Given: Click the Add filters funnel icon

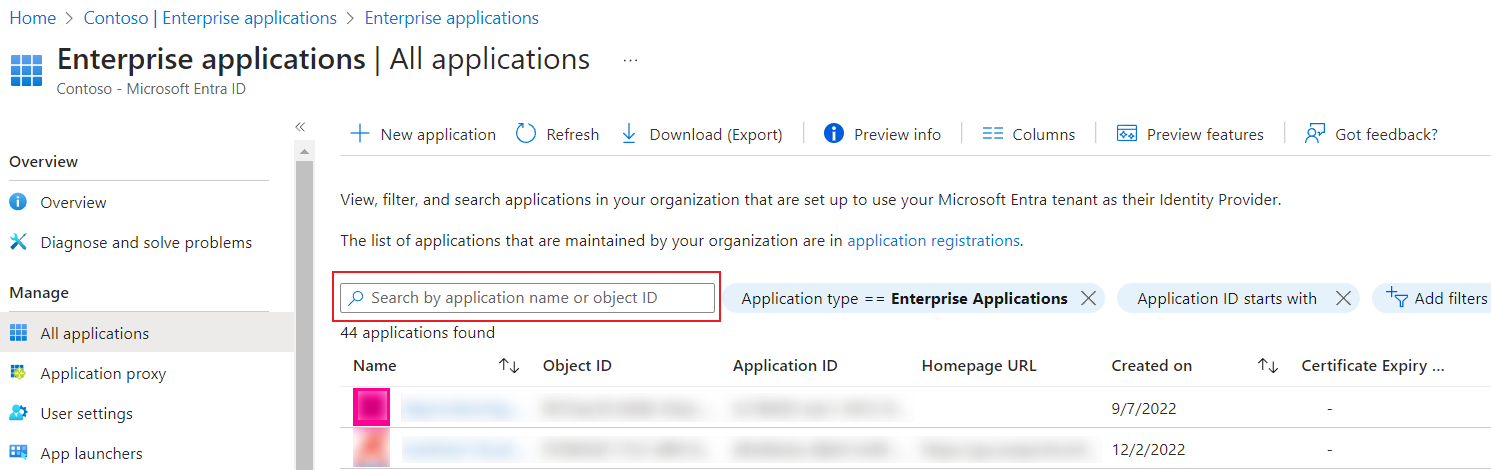Looking at the screenshot, I should point(1397,297).
